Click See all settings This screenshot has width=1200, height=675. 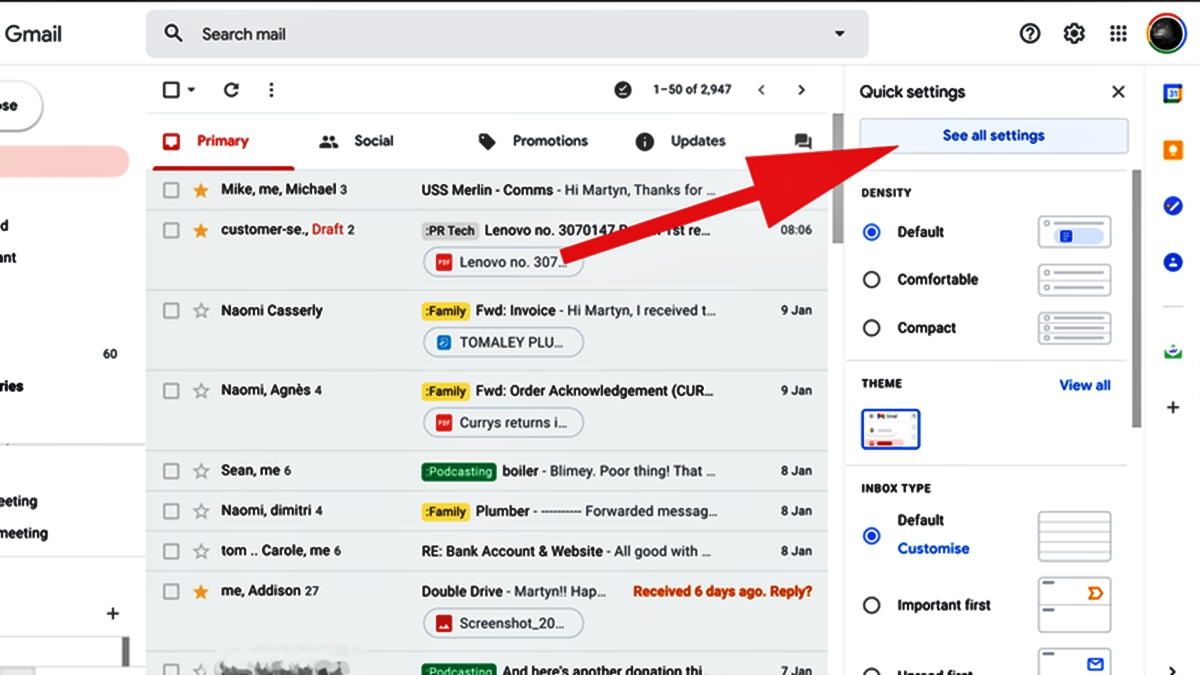(993, 135)
